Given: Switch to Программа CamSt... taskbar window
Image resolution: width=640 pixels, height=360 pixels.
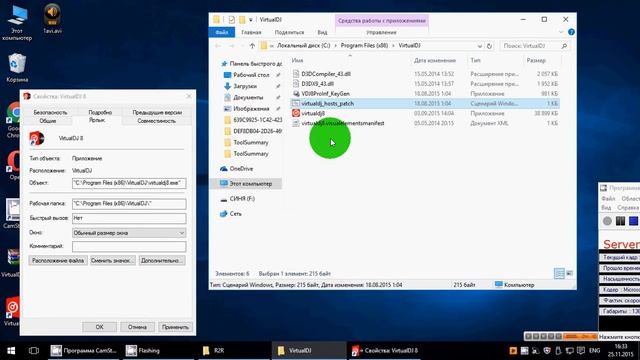Looking at the screenshot, I should click(x=84, y=351).
